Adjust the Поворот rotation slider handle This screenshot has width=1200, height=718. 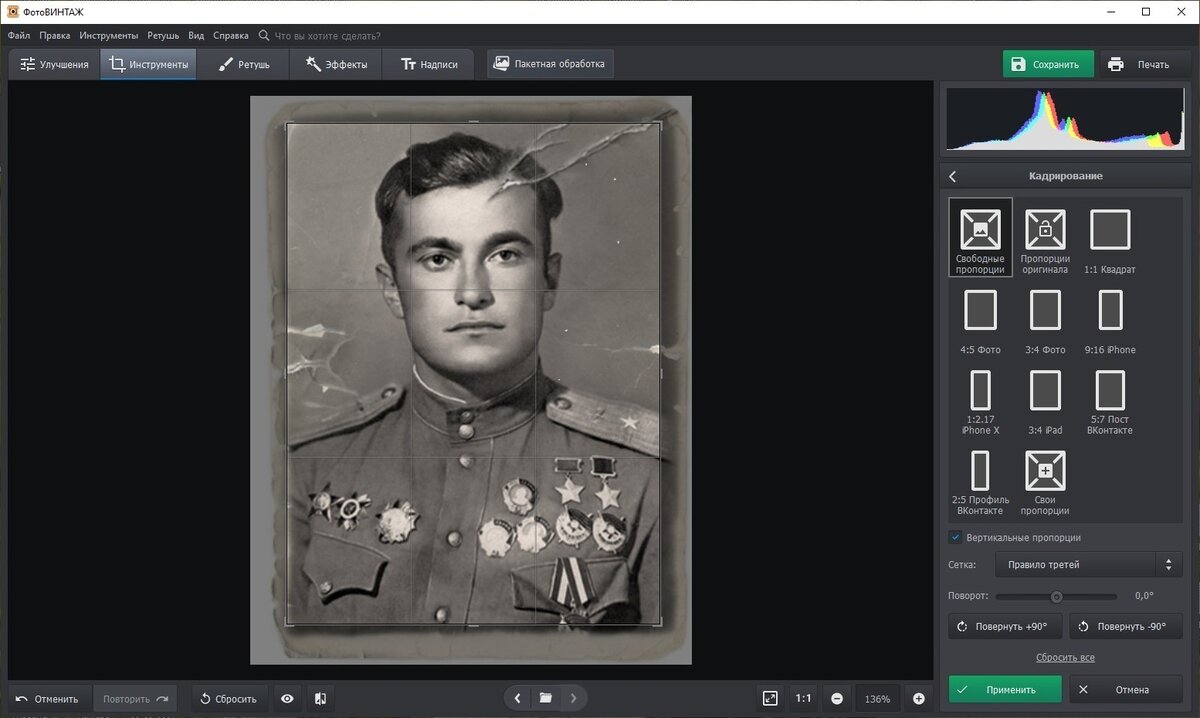click(1056, 596)
